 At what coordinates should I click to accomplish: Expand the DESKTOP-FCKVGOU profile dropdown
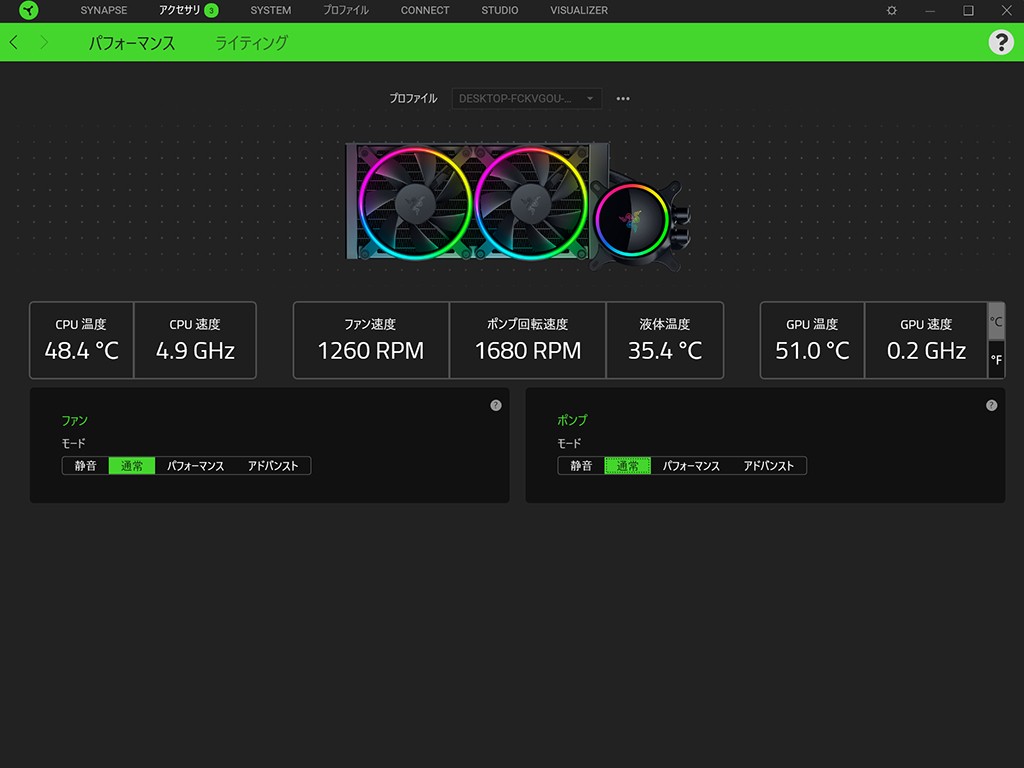tap(527, 99)
